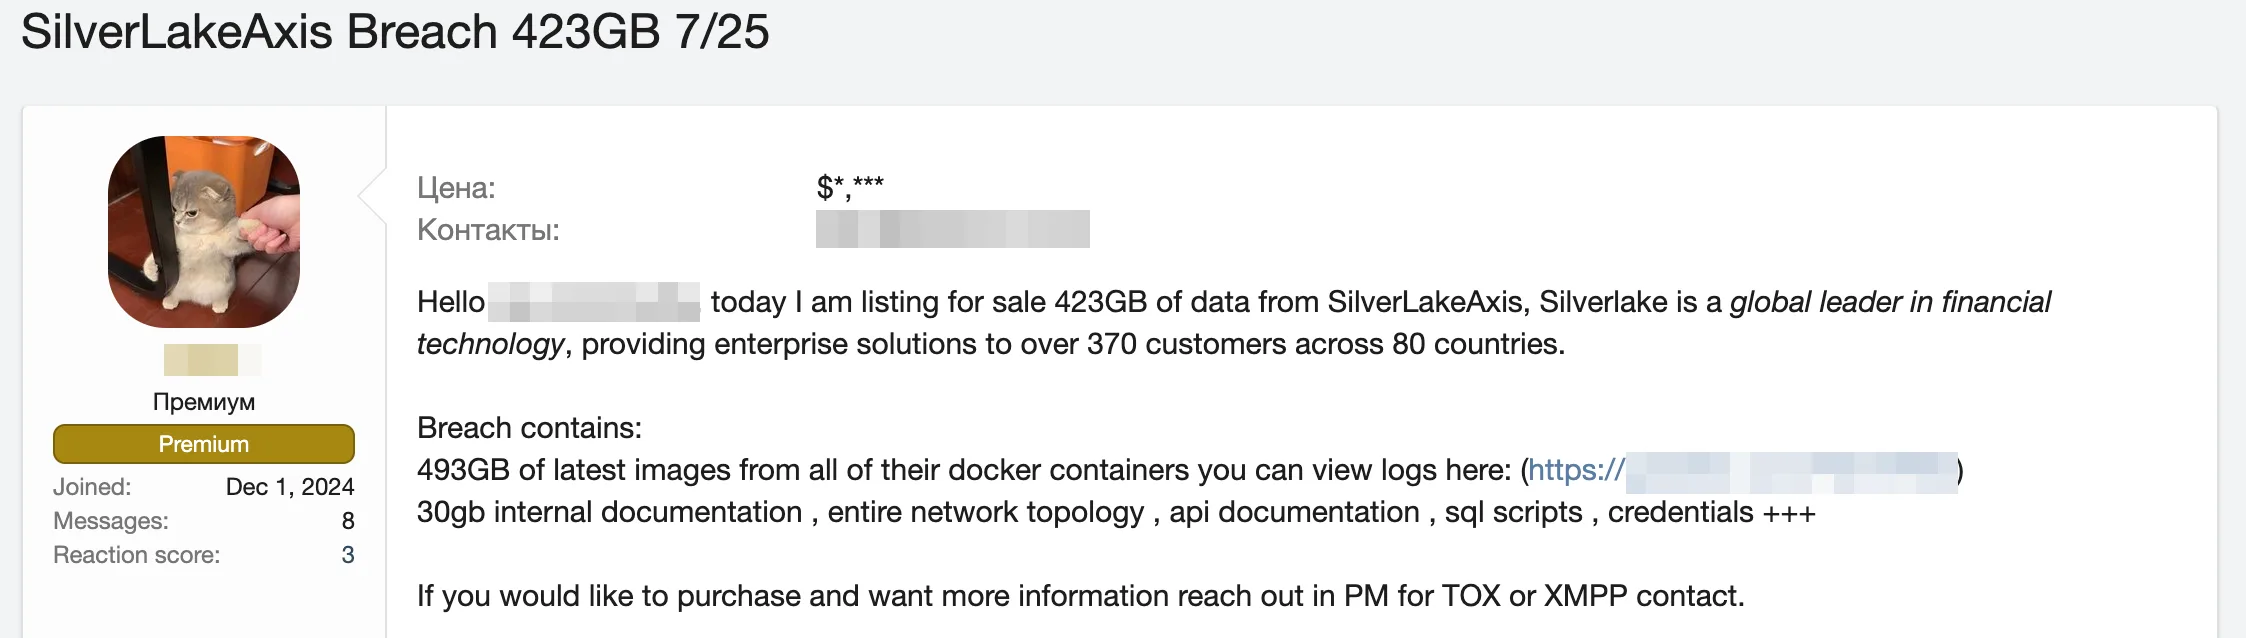Open the cat avatar profile picture
Viewport: 2246px width, 638px height.
coord(204,232)
